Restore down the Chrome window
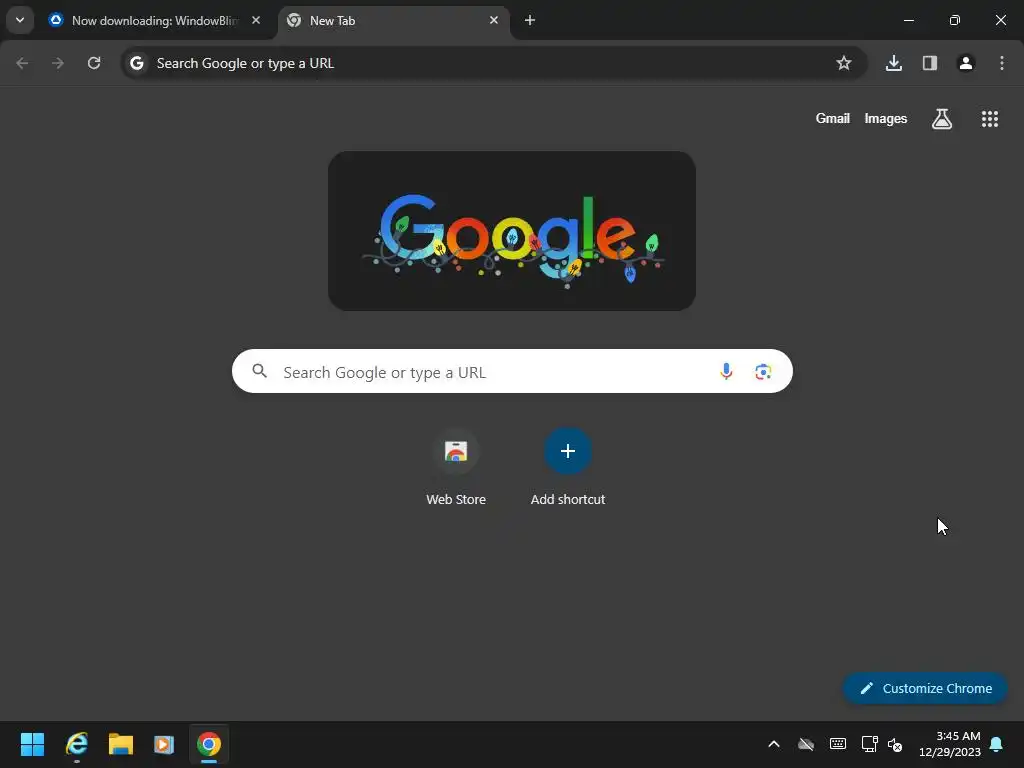This screenshot has height=768, width=1024. coord(955,20)
